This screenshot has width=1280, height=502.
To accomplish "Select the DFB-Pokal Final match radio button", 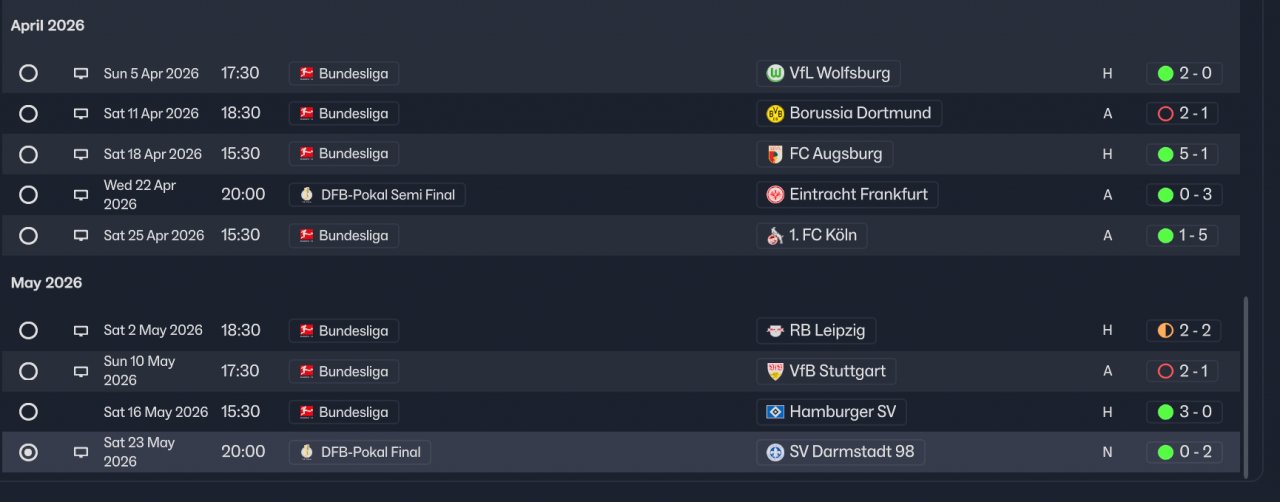I will click(x=28, y=452).
